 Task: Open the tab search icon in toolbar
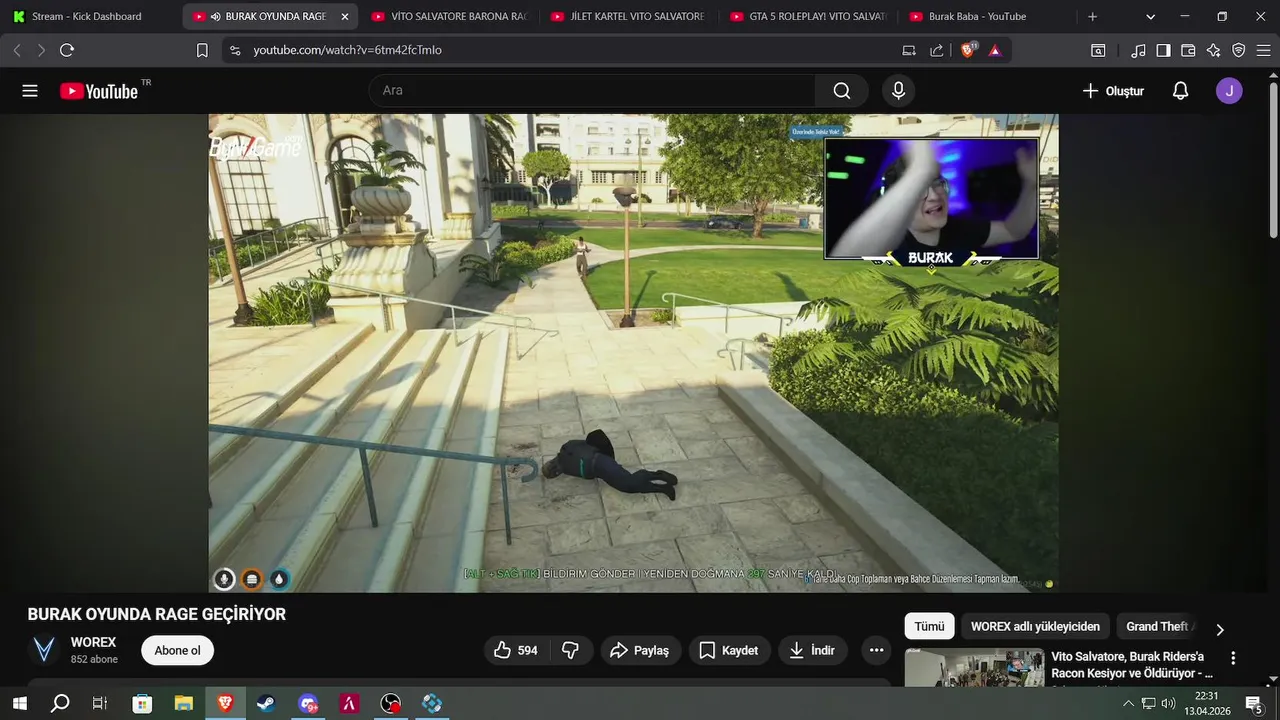pyautogui.click(x=1098, y=50)
